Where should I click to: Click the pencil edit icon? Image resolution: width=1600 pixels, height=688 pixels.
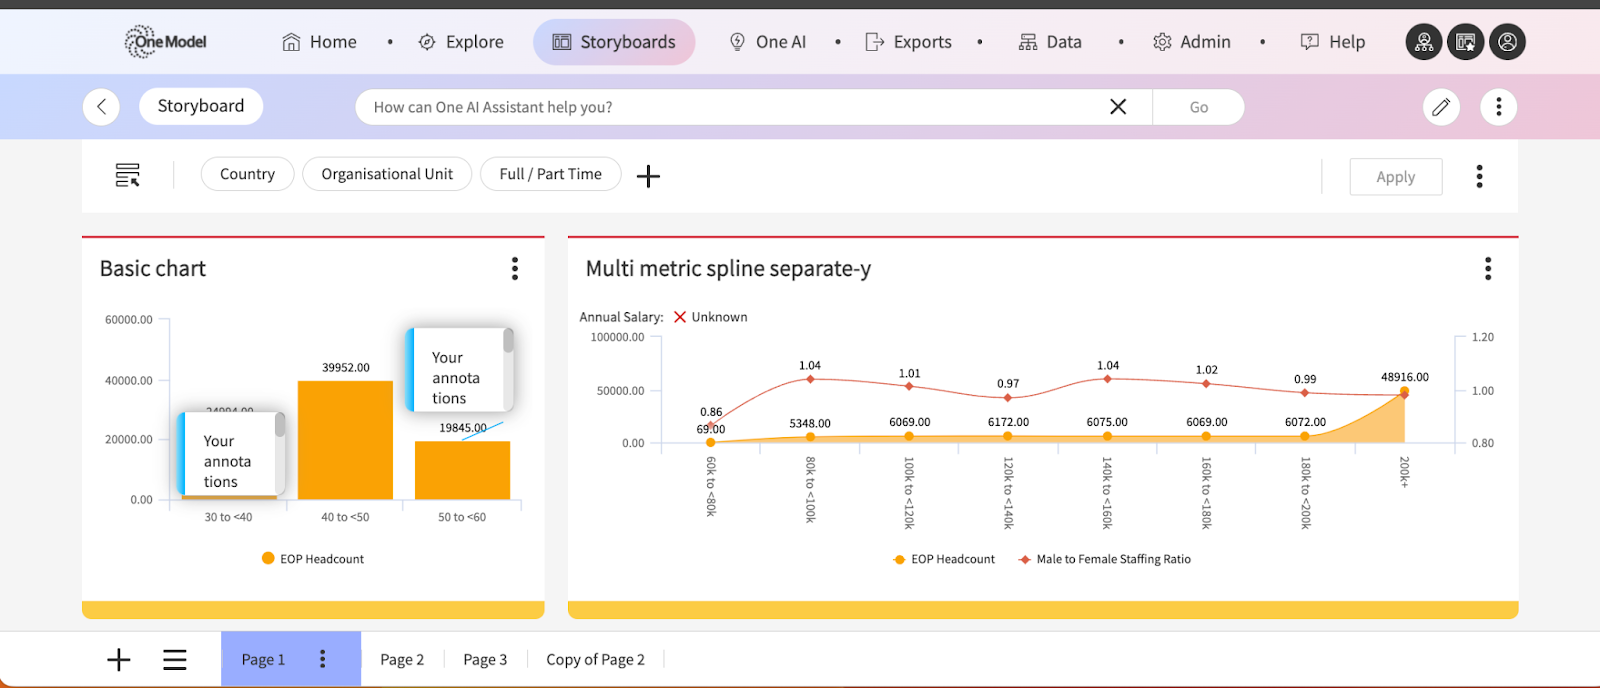pyautogui.click(x=1441, y=107)
